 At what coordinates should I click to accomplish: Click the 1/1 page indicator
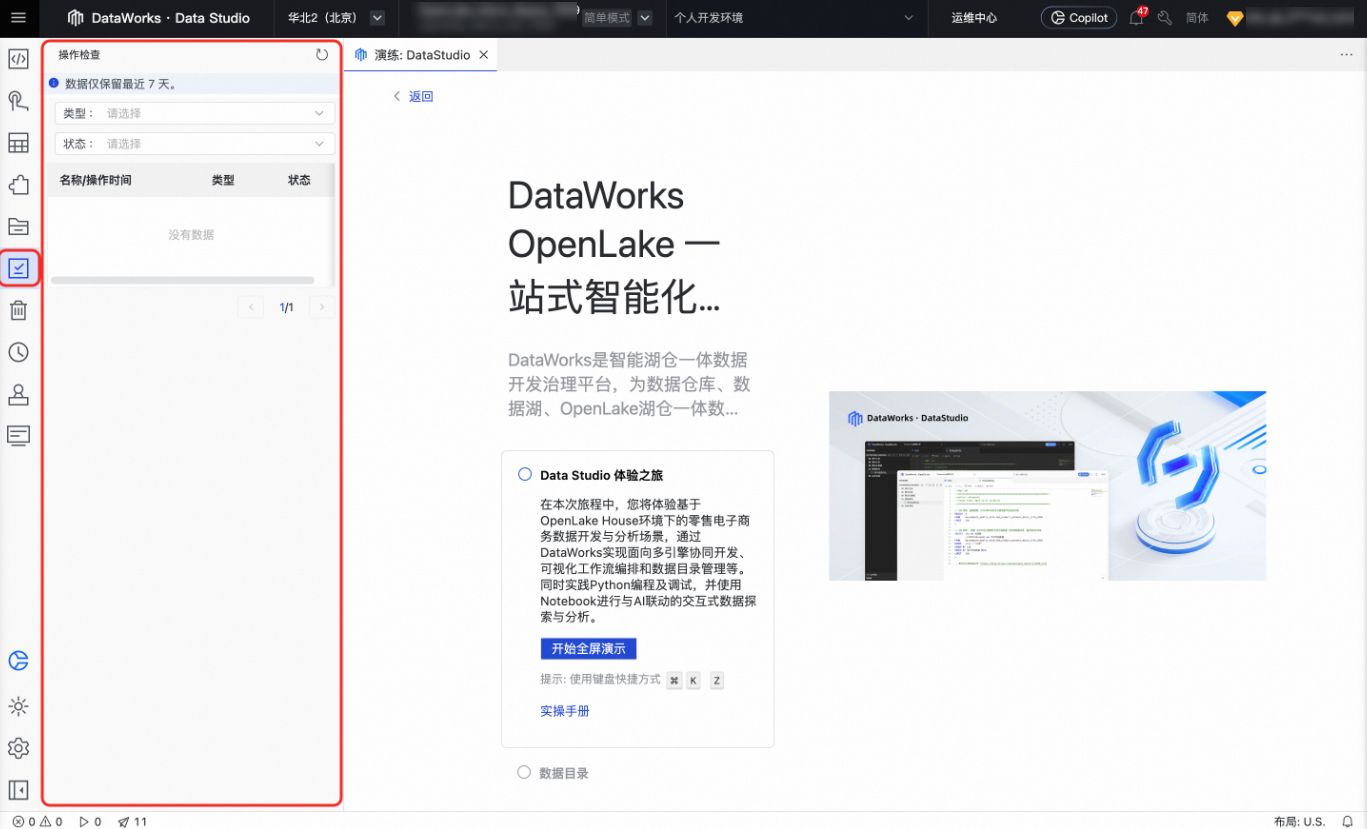(x=286, y=307)
